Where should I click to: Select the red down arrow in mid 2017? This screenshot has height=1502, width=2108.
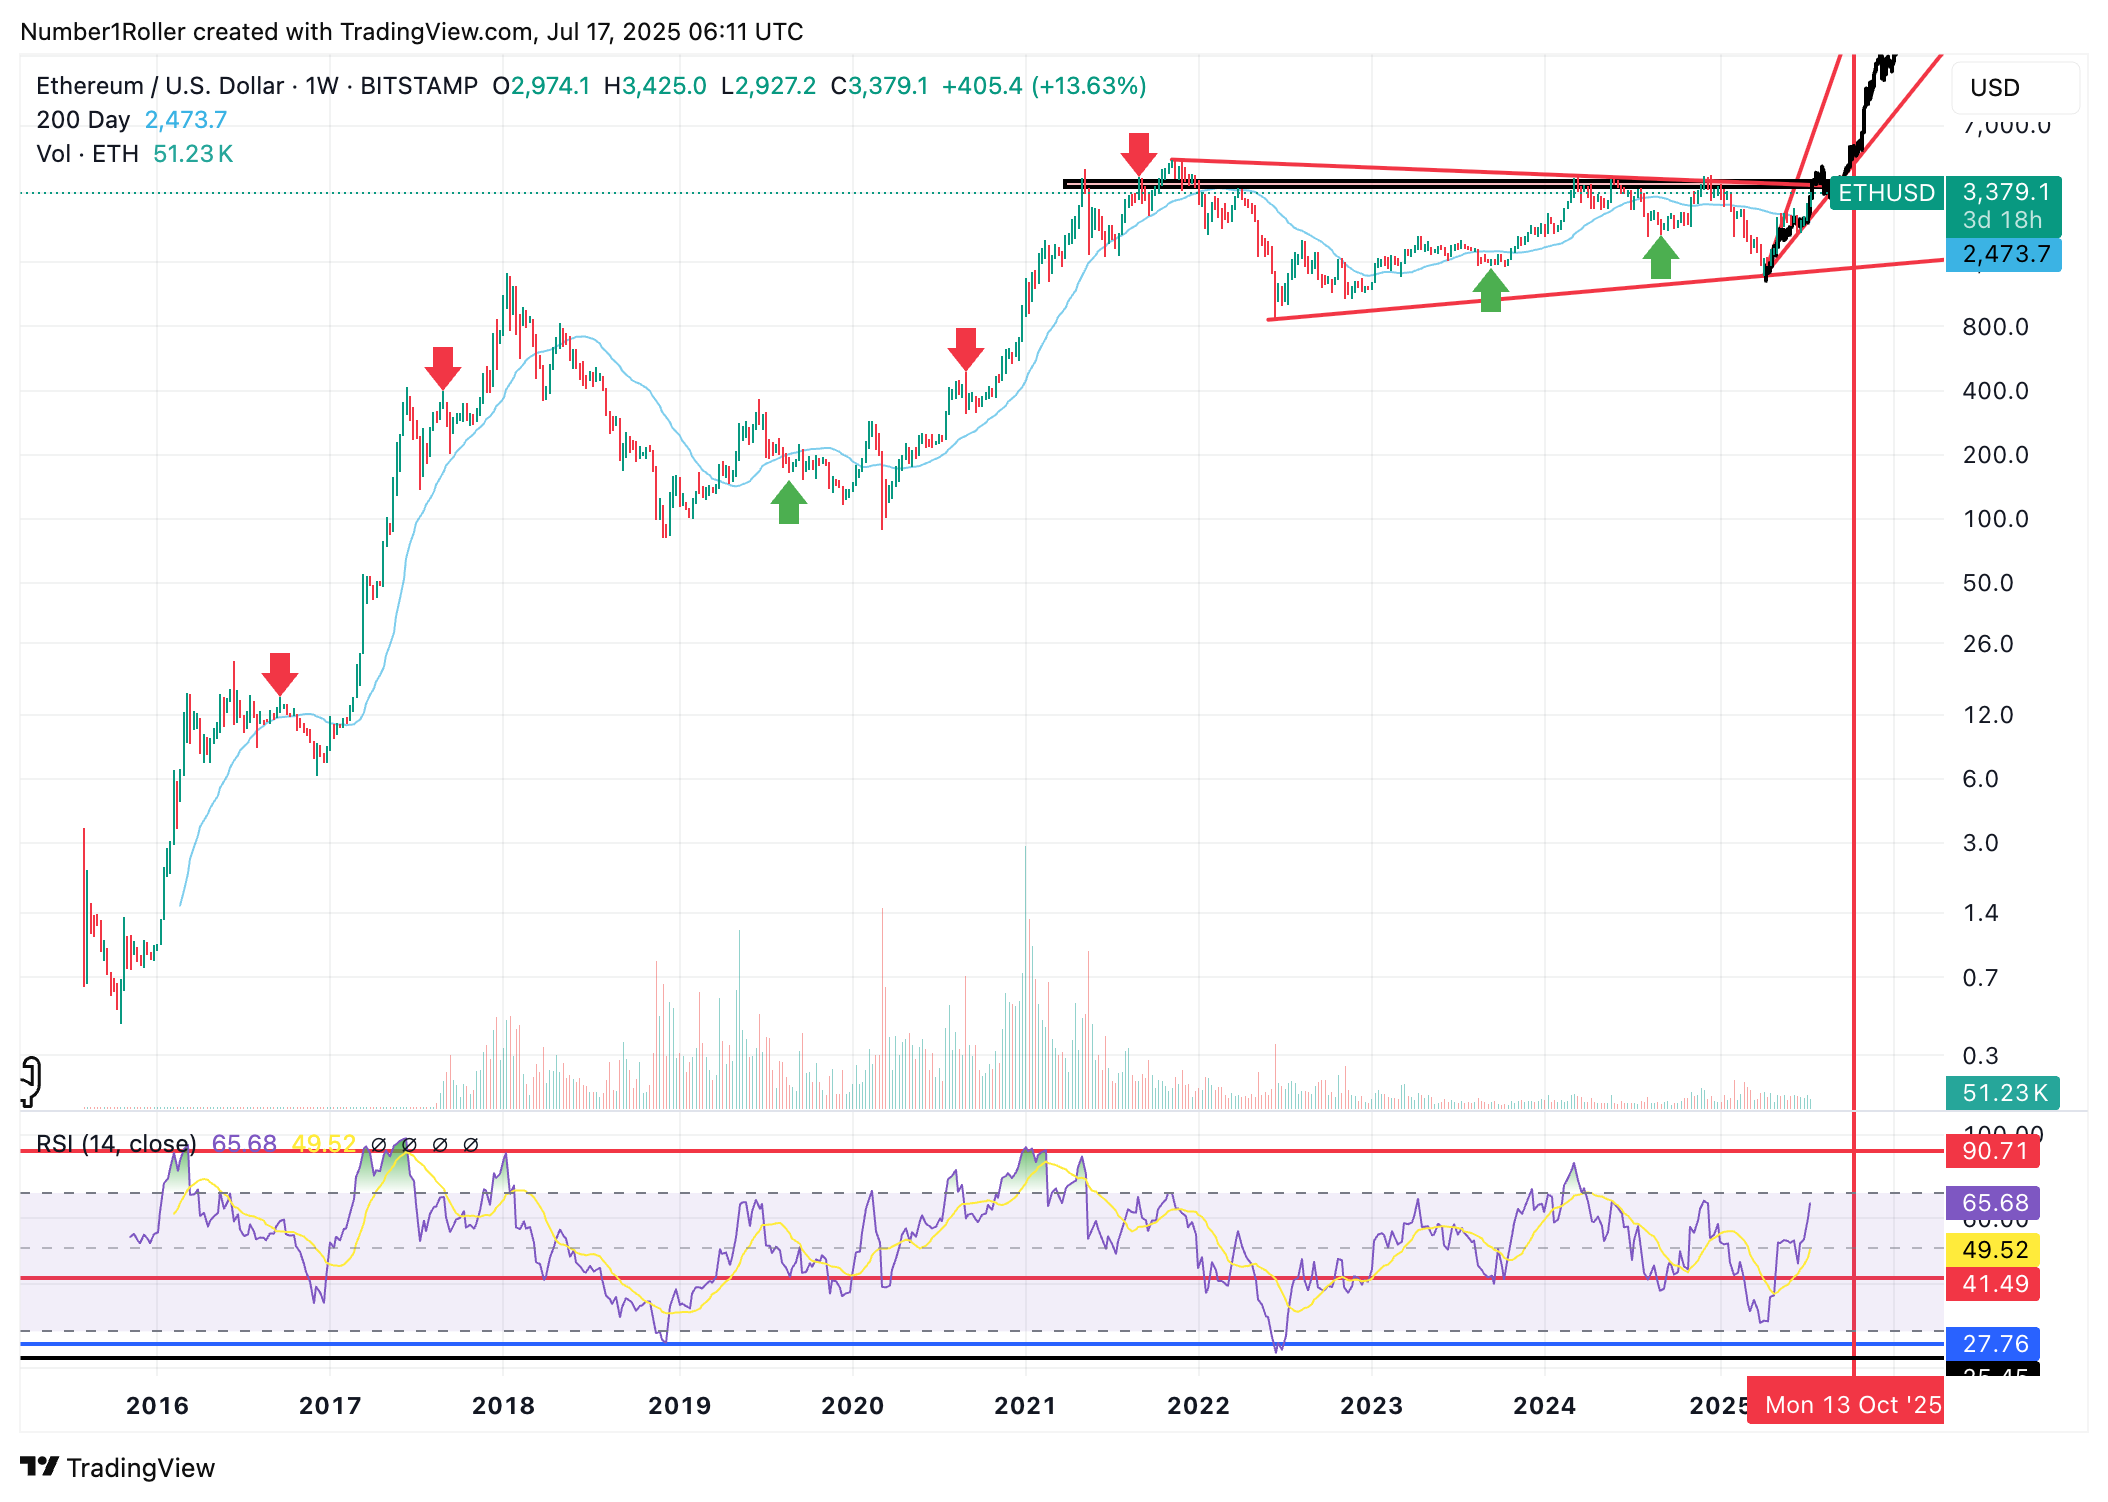pyautogui.click(x=442, y=367)
